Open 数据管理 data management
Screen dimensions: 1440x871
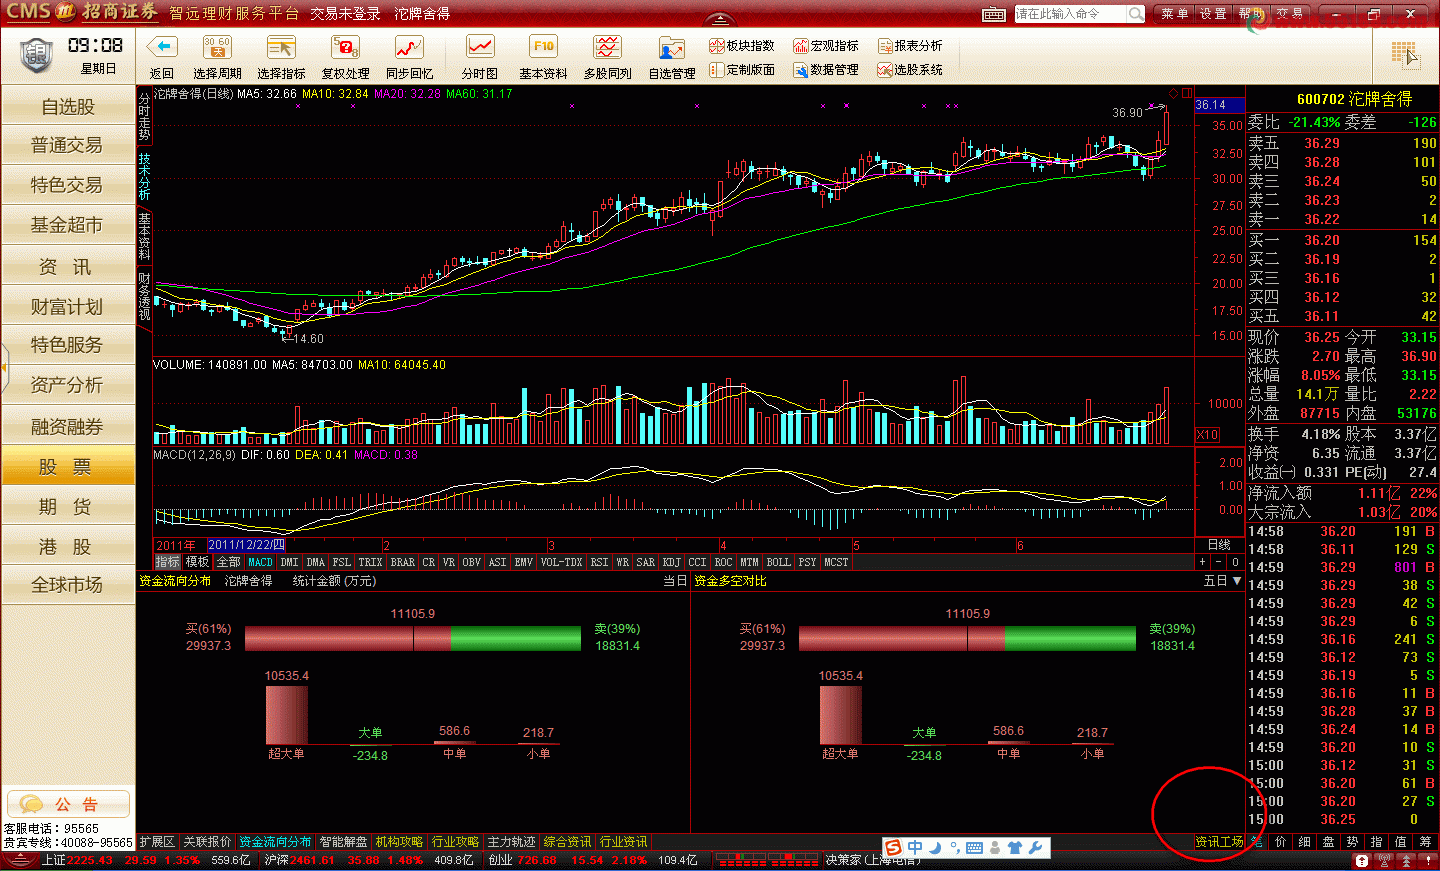tap(826, 70)
